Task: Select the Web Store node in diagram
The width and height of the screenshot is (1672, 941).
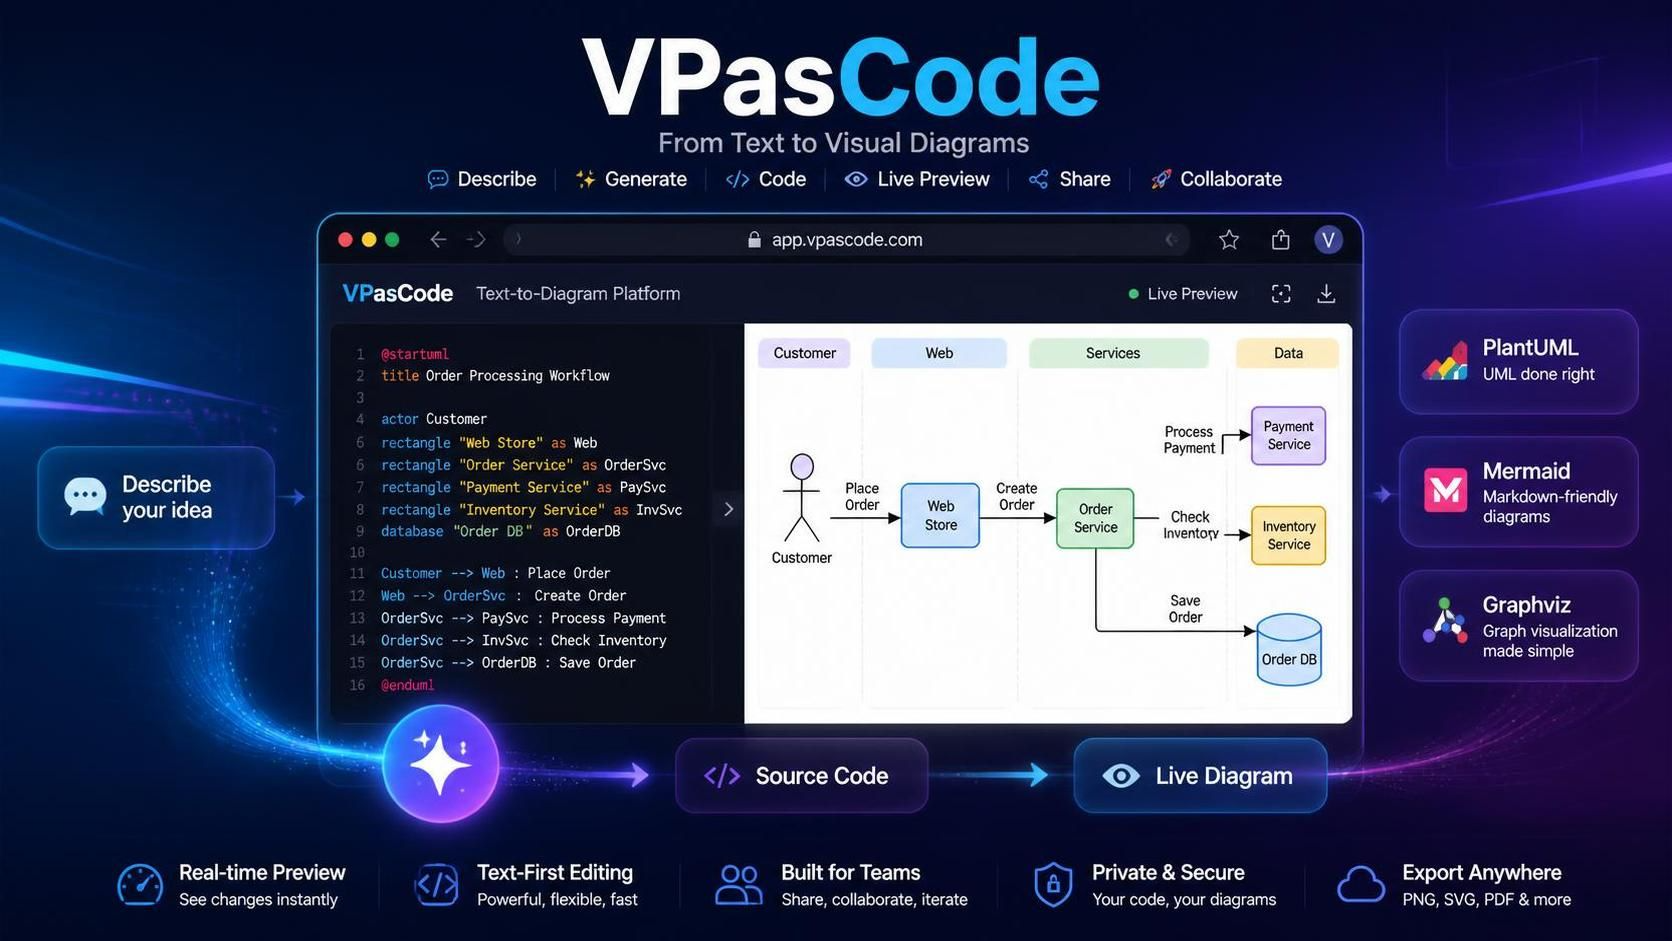Action: pyautogui.click(x=940, y=515)
